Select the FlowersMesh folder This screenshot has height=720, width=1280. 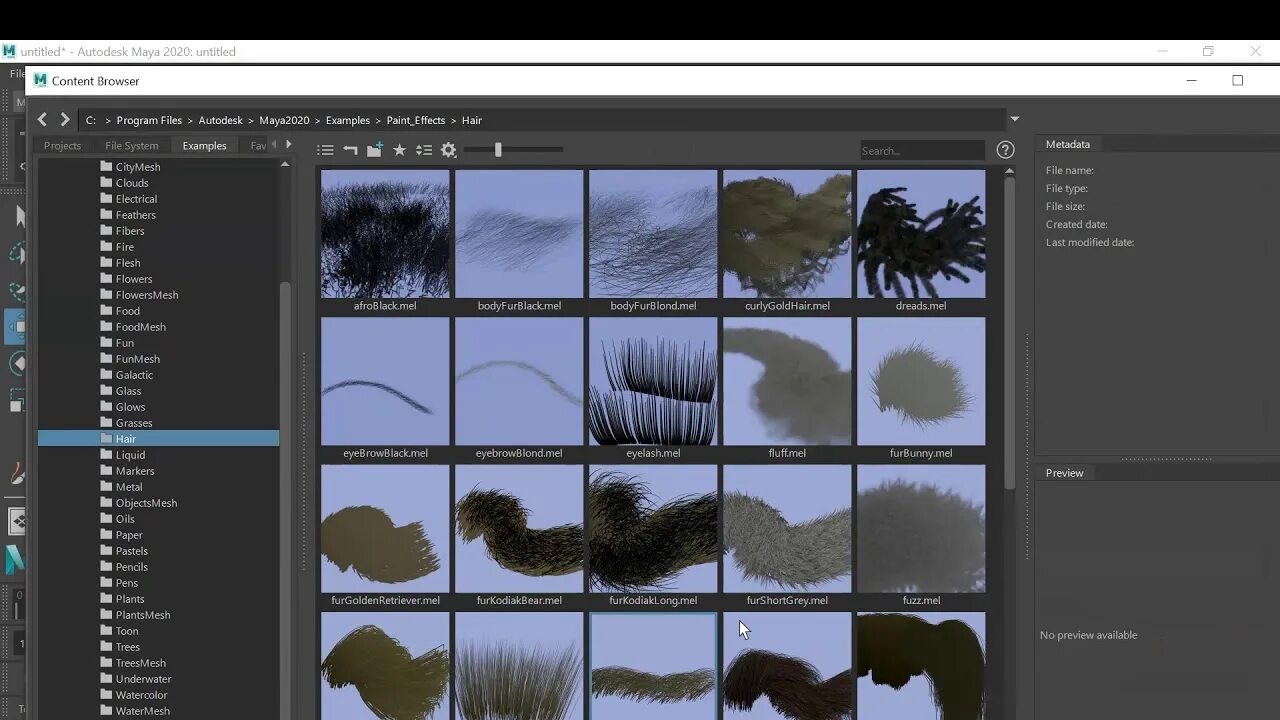point(147,295)
